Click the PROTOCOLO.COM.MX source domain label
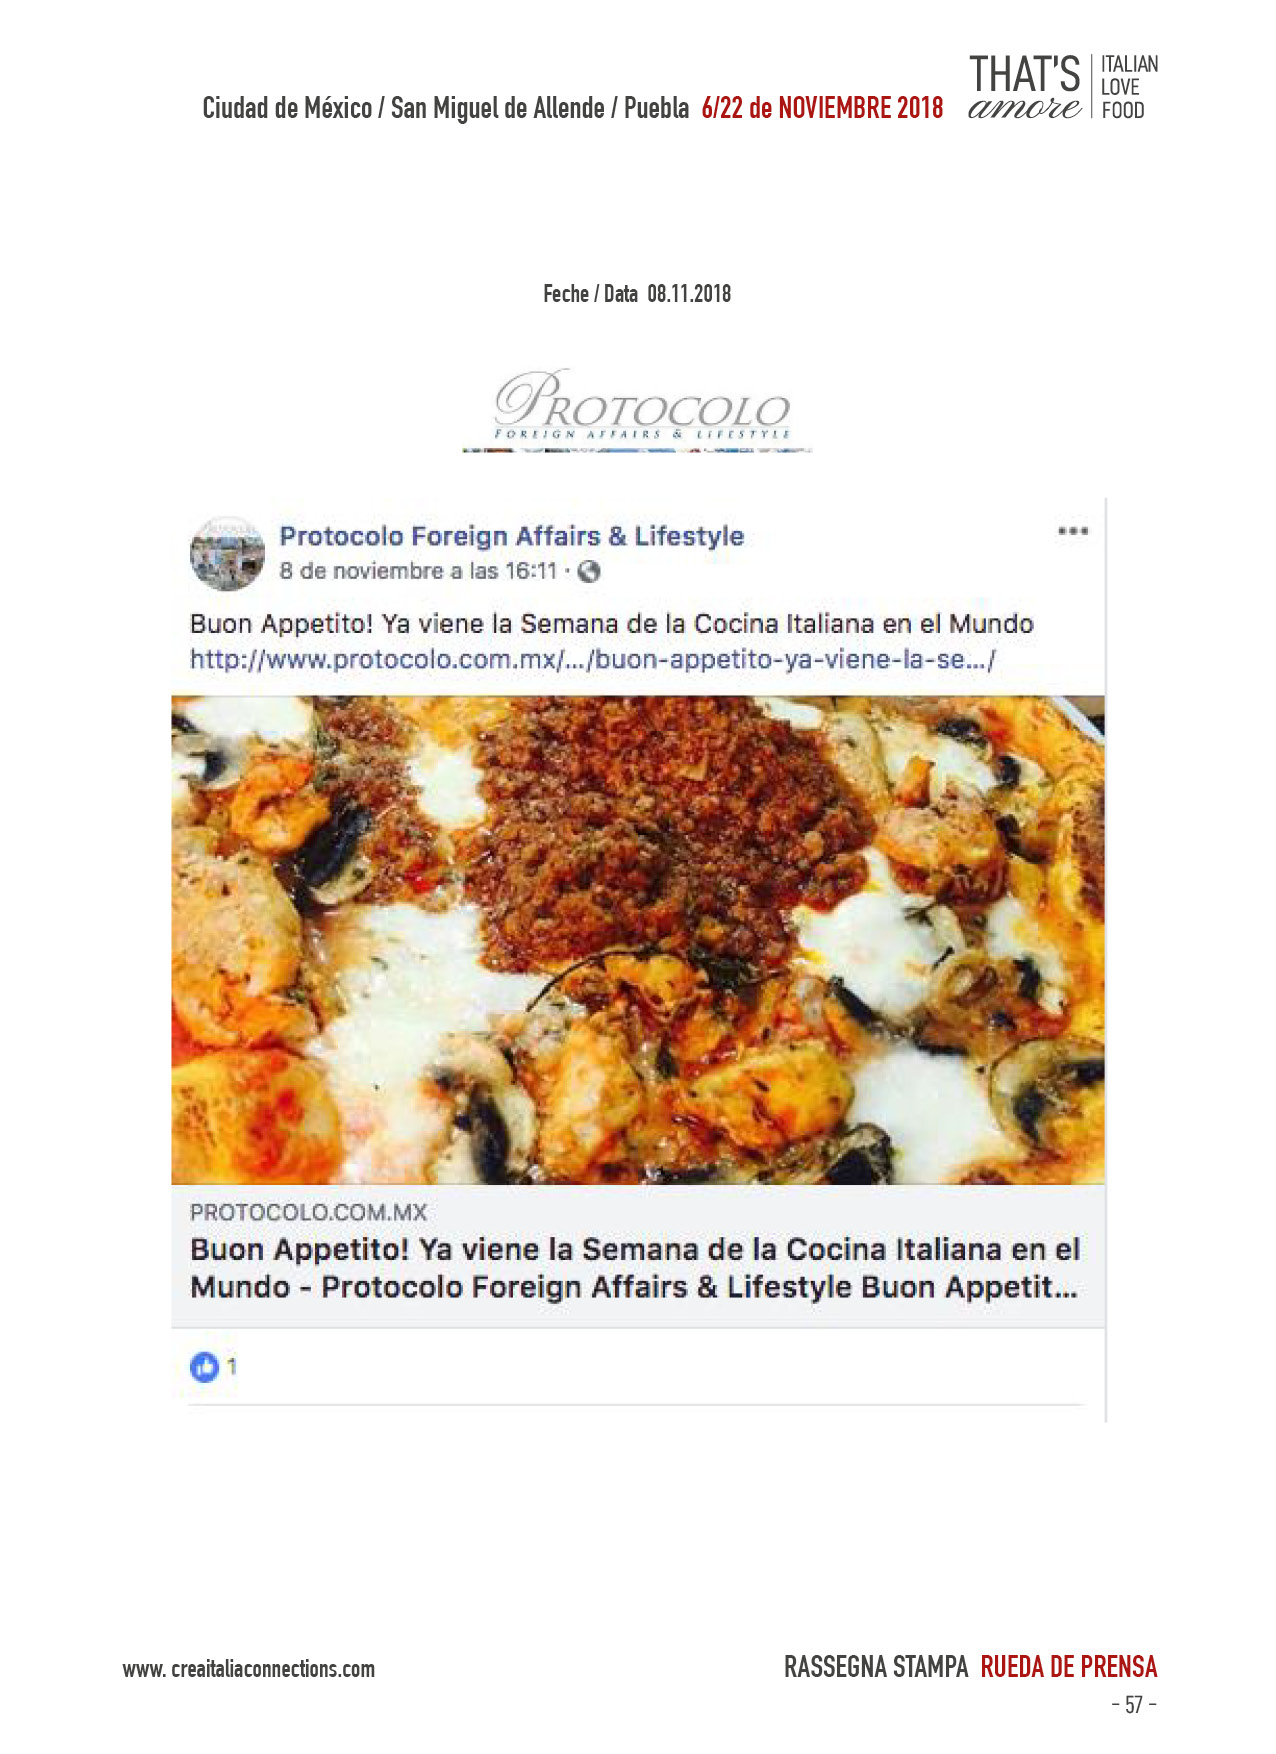This screenshot has height=1754, width=1276. pyautogui.click(x=308, y=1212)
